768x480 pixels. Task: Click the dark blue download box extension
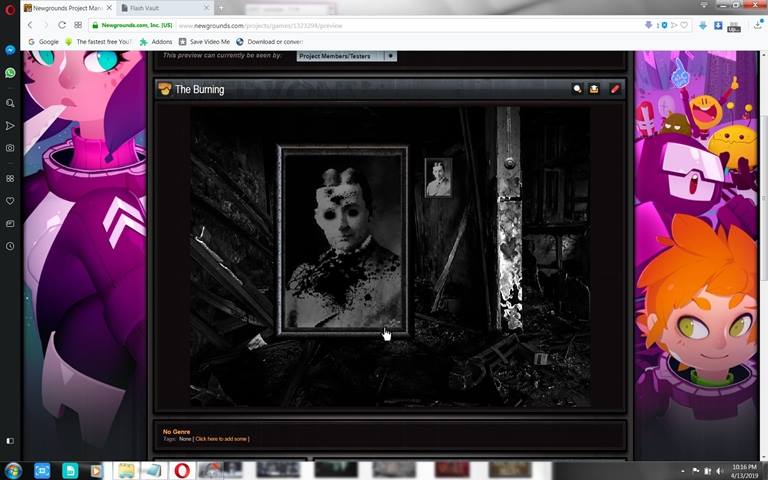click(x=718, y=25)
